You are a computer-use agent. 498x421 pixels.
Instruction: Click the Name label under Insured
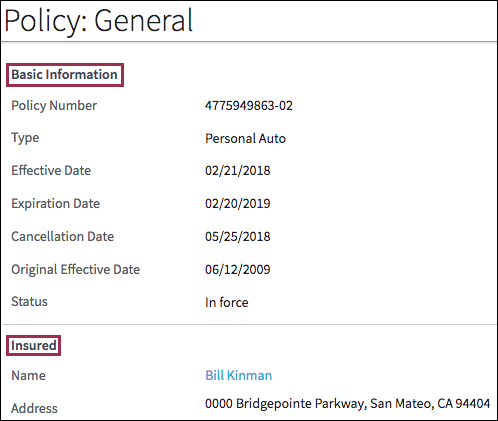28,375
